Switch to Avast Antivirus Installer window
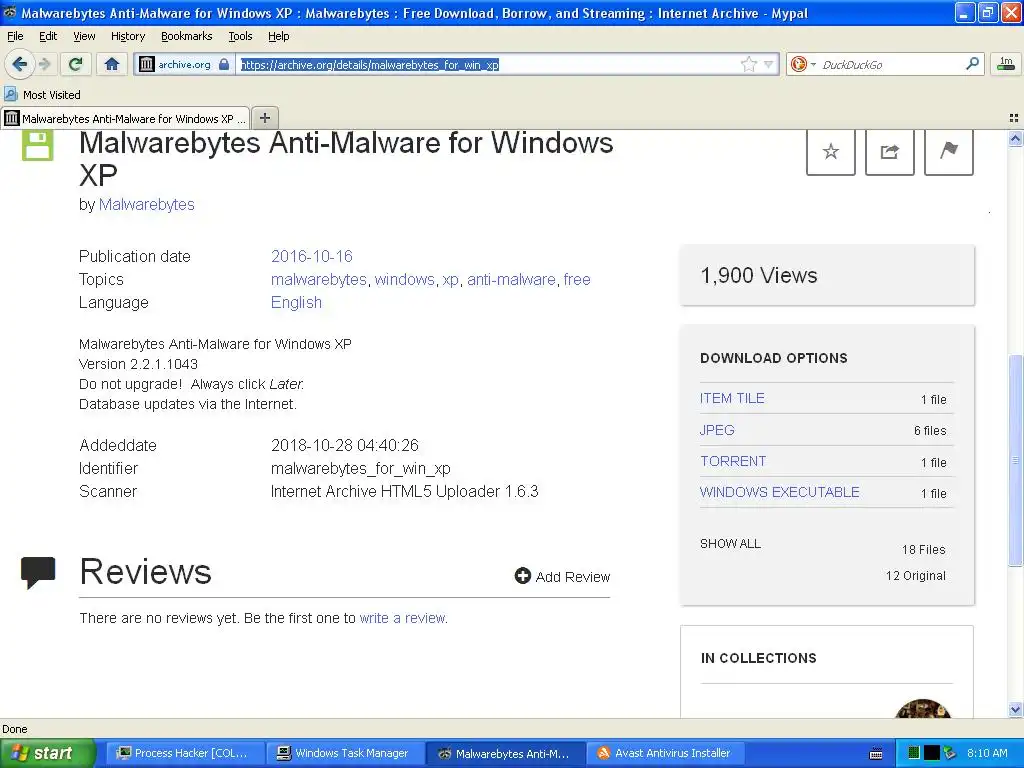Viewport: 1024px width, 768px height. click(665, 753)
